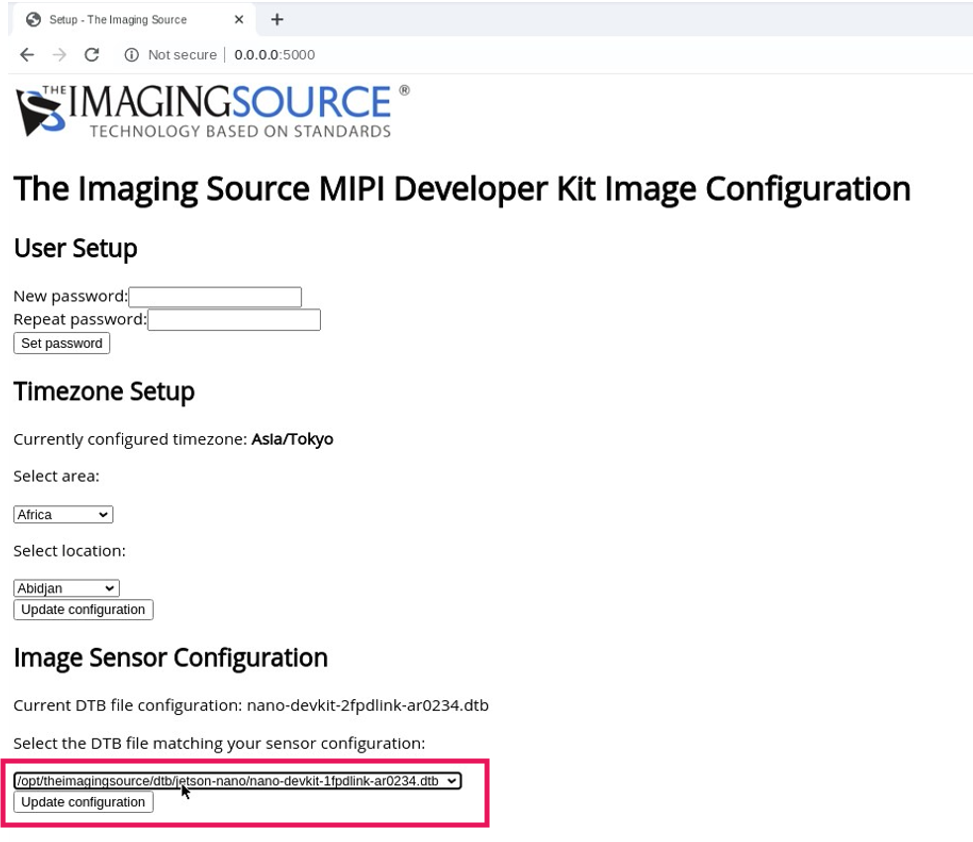Click Update configuration under Image Sensor Configuration
This screenshot has height=842, width=973.
coord(83,802)
